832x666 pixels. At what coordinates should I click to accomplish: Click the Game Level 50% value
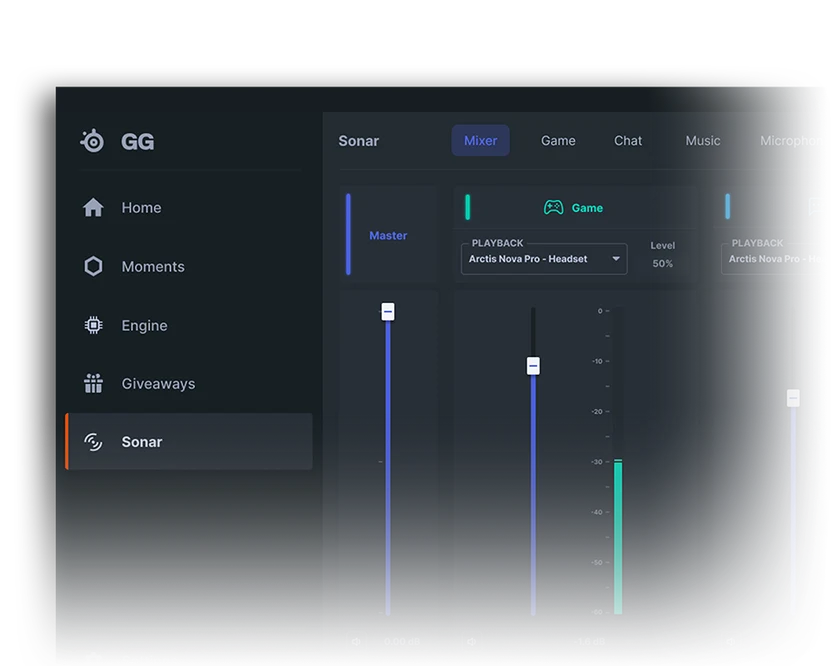[663, 263]
